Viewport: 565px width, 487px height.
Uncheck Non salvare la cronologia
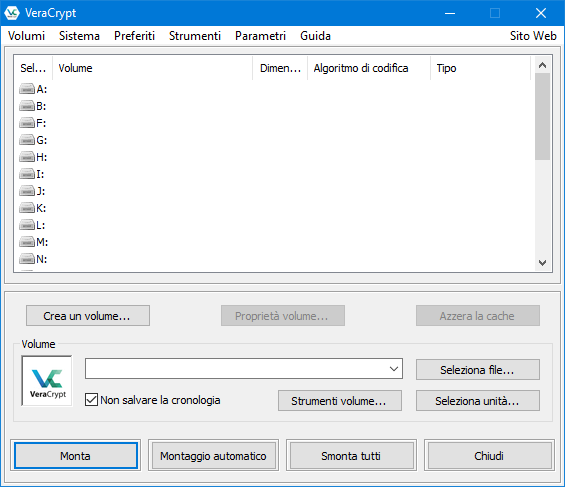click(91, 400)
